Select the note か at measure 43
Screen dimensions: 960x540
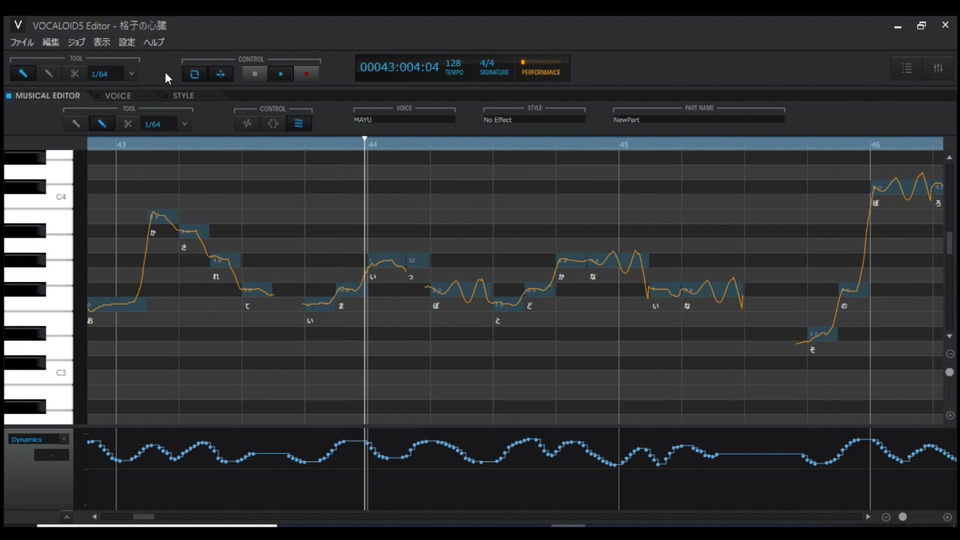tap(163, 216)
